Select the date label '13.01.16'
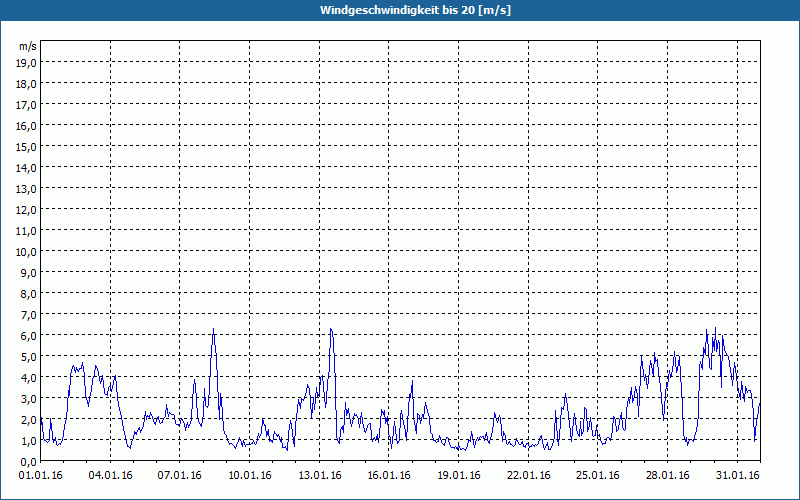This screenshot has width=800, height=500. point(319,476)
